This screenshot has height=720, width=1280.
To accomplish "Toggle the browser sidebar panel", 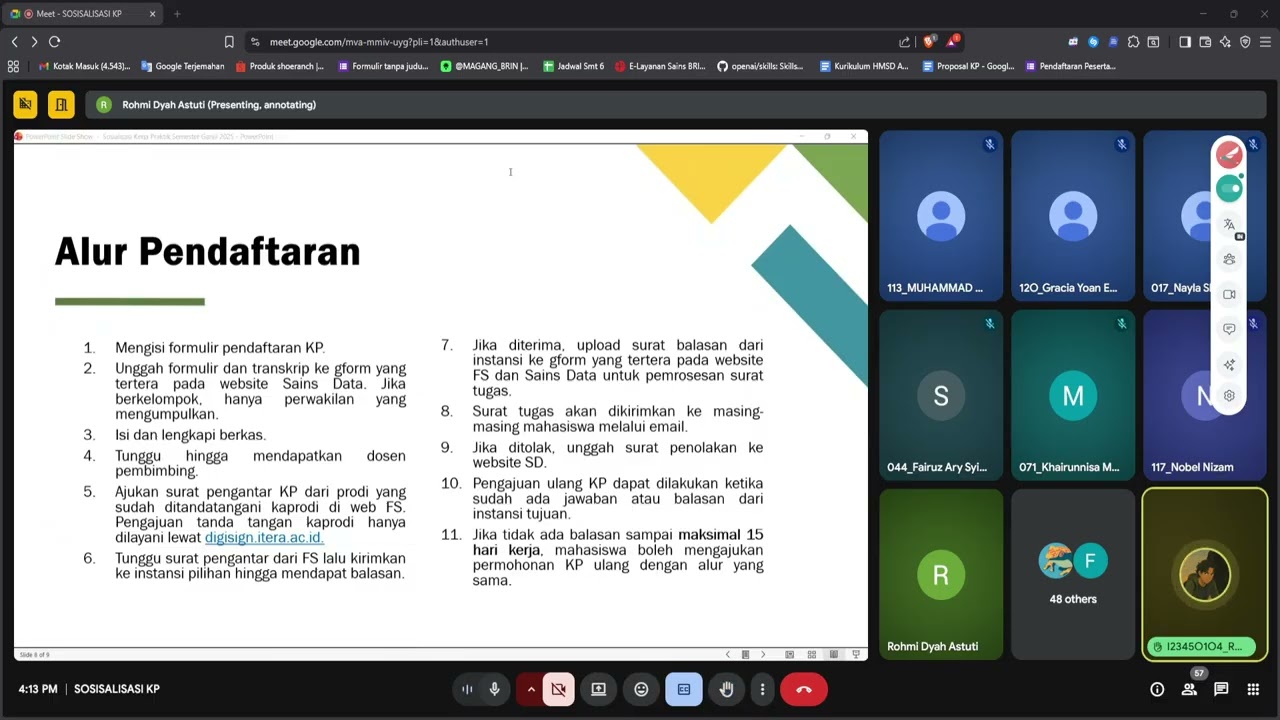I will click(1185, 42).
